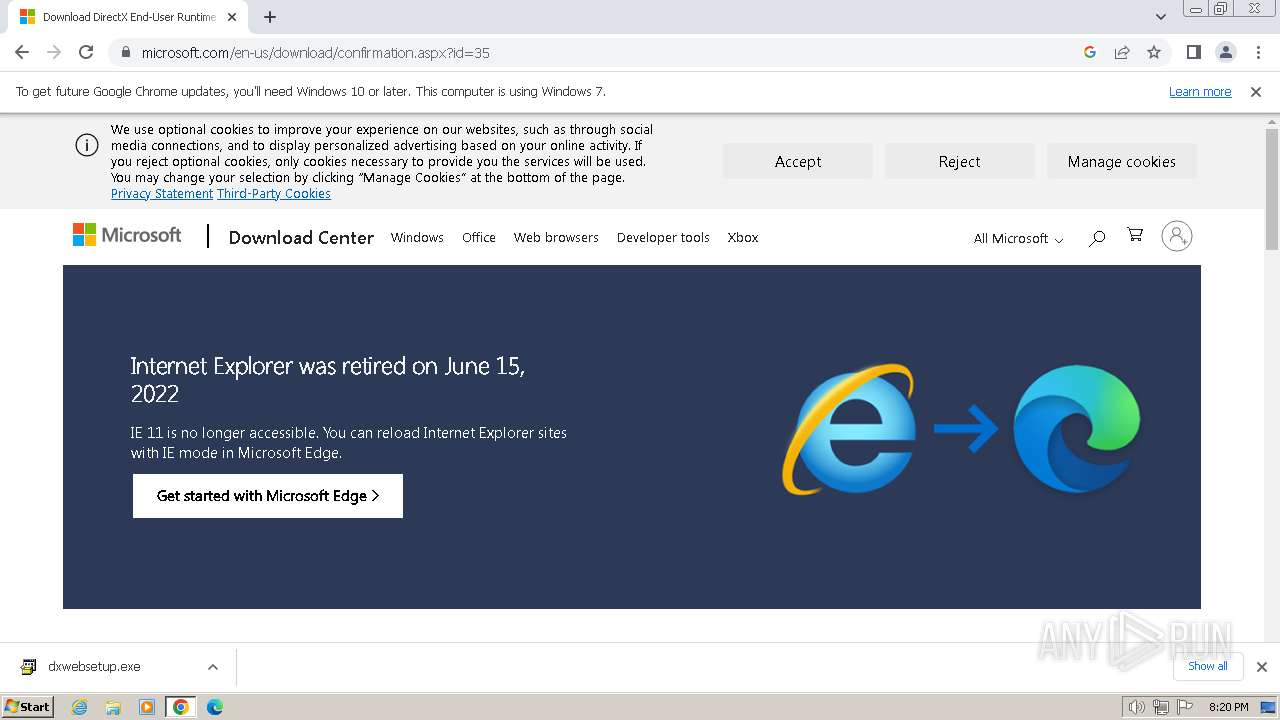Open the Web browsers nav item

(x=556, y=237)
